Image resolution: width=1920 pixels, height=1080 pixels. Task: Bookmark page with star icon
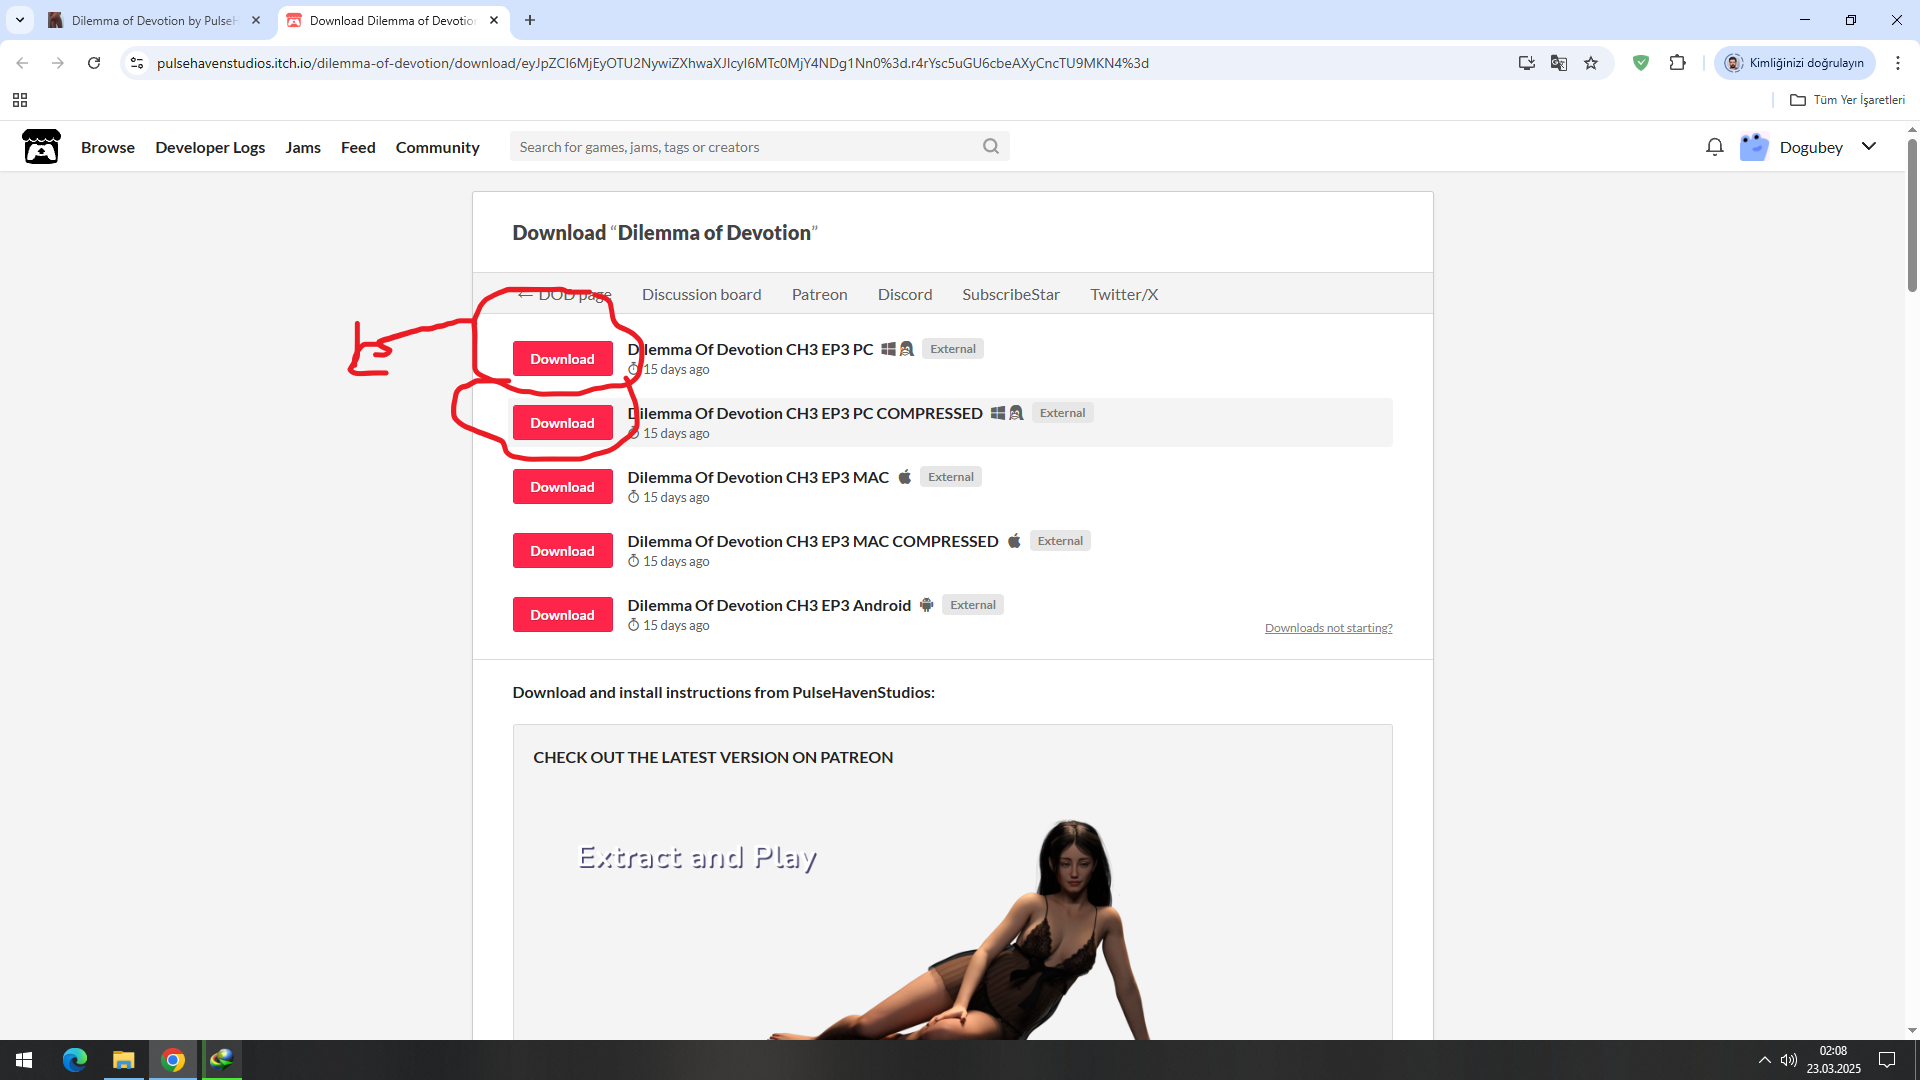click(1591, 63)
